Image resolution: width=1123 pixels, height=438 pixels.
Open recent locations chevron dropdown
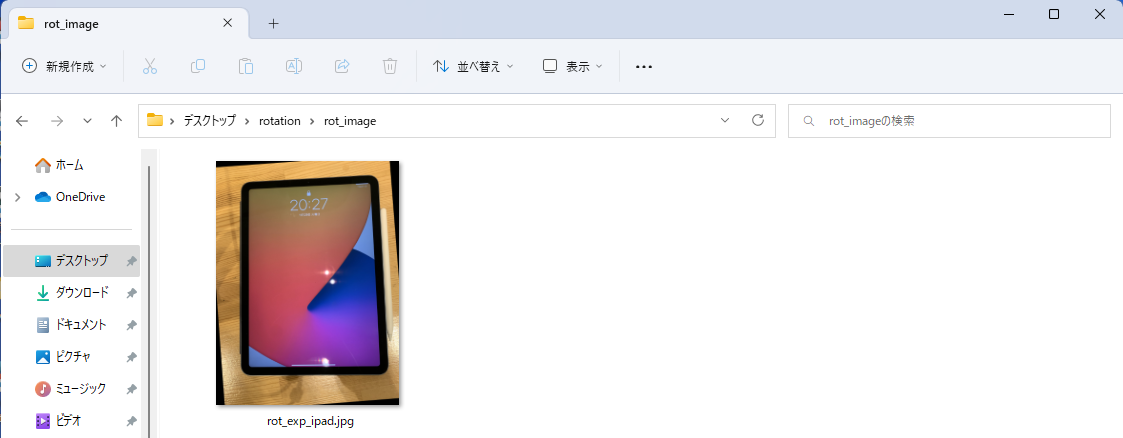pos(87,121)
